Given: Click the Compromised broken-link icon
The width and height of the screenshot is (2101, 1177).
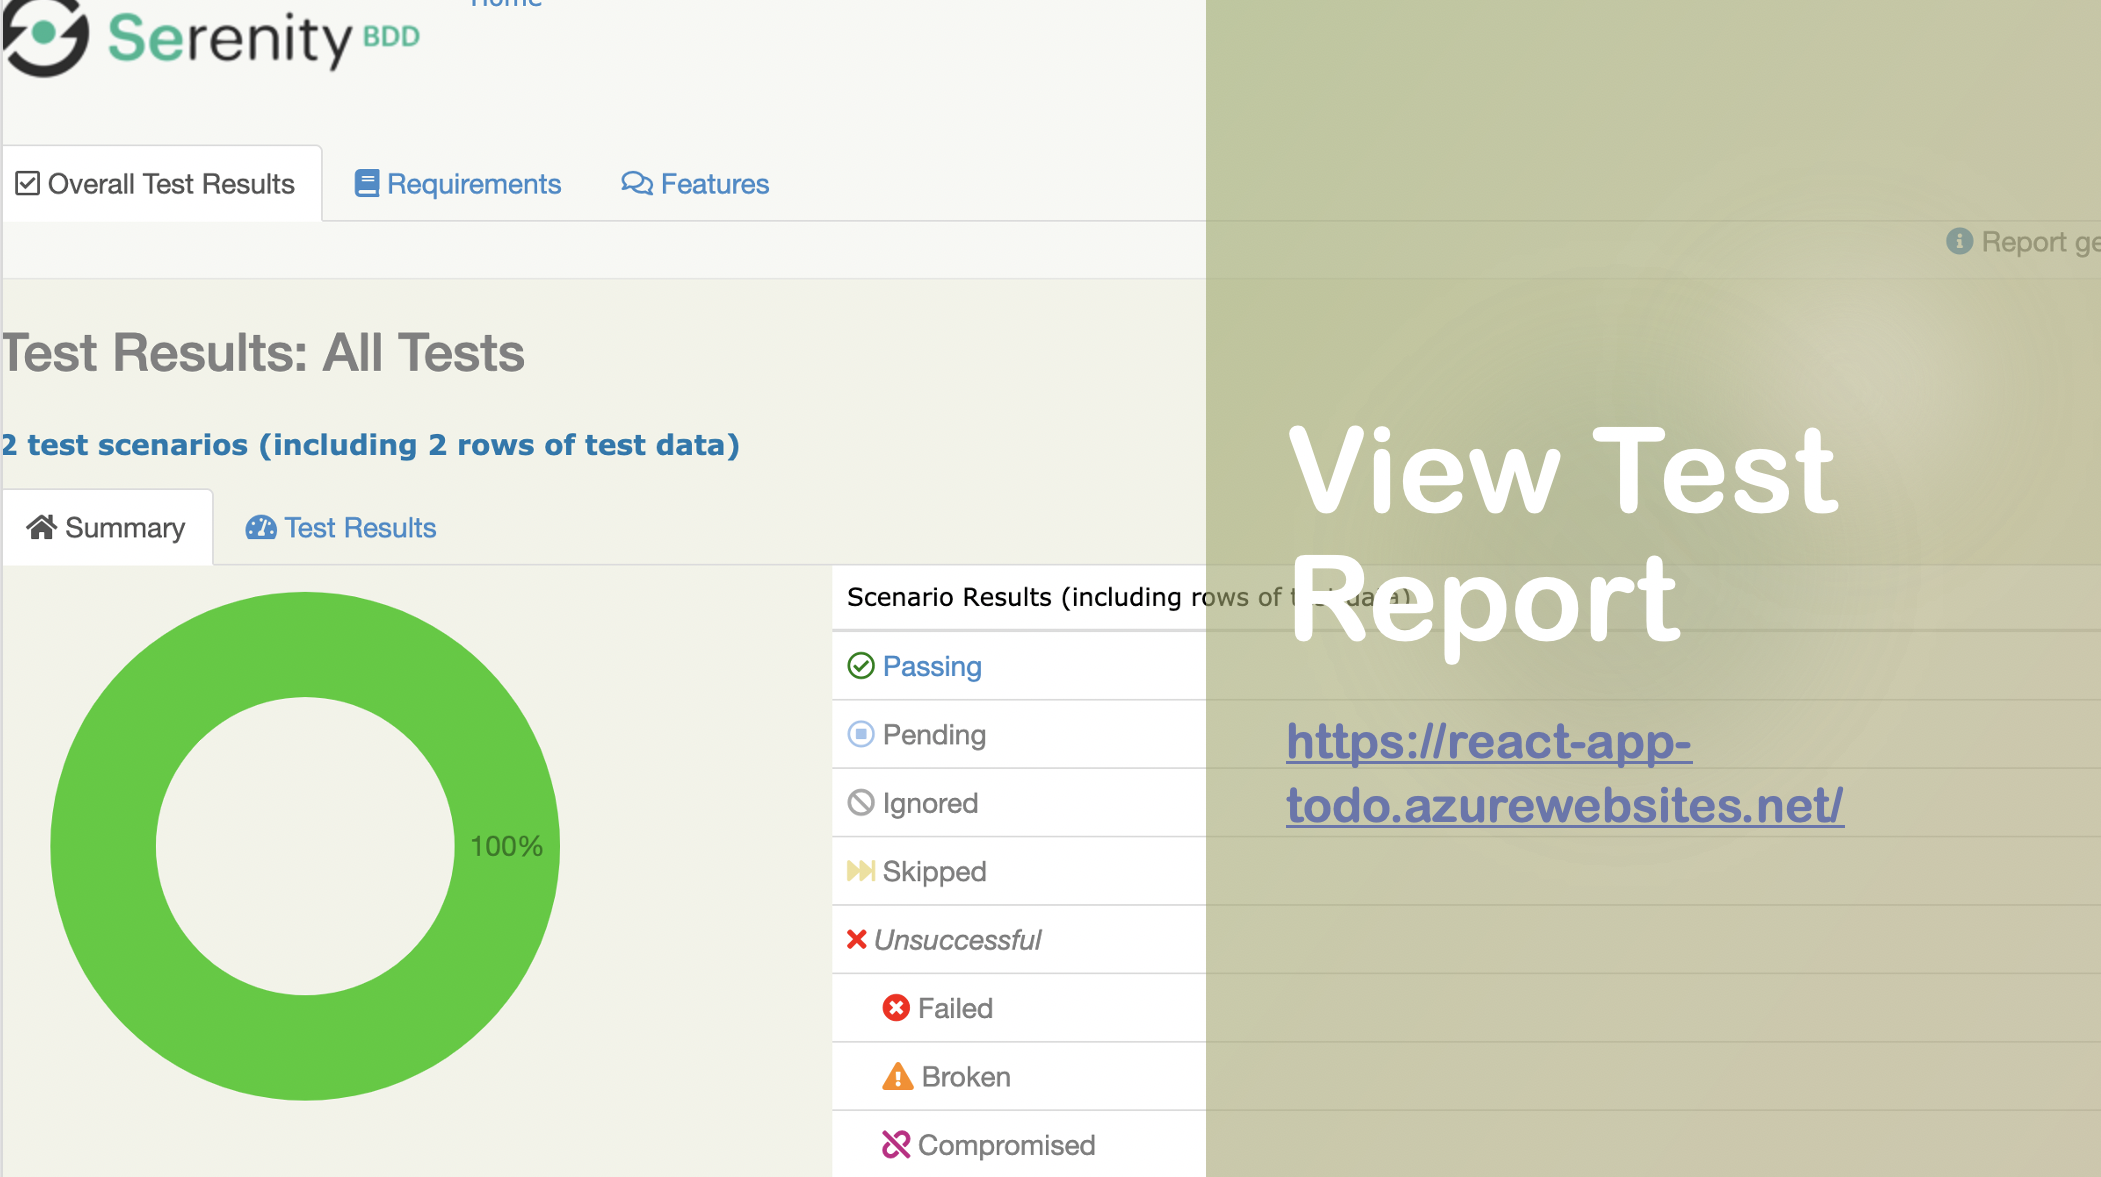Looking at the screenshot, I should tap(896, 1145).
